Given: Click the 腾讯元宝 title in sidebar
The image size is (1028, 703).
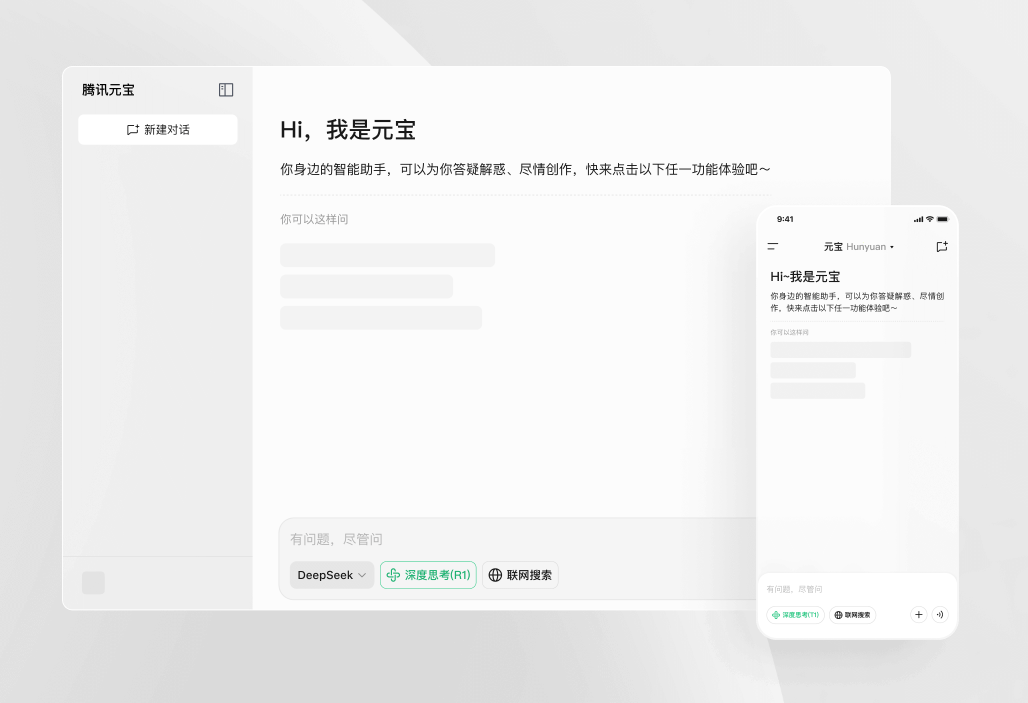Looking at the screenshot, I should click(x=108, y=90).
